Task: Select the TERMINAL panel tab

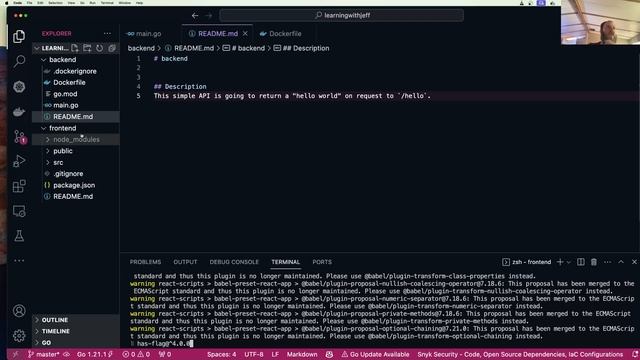Action: (x=286, y=262)
